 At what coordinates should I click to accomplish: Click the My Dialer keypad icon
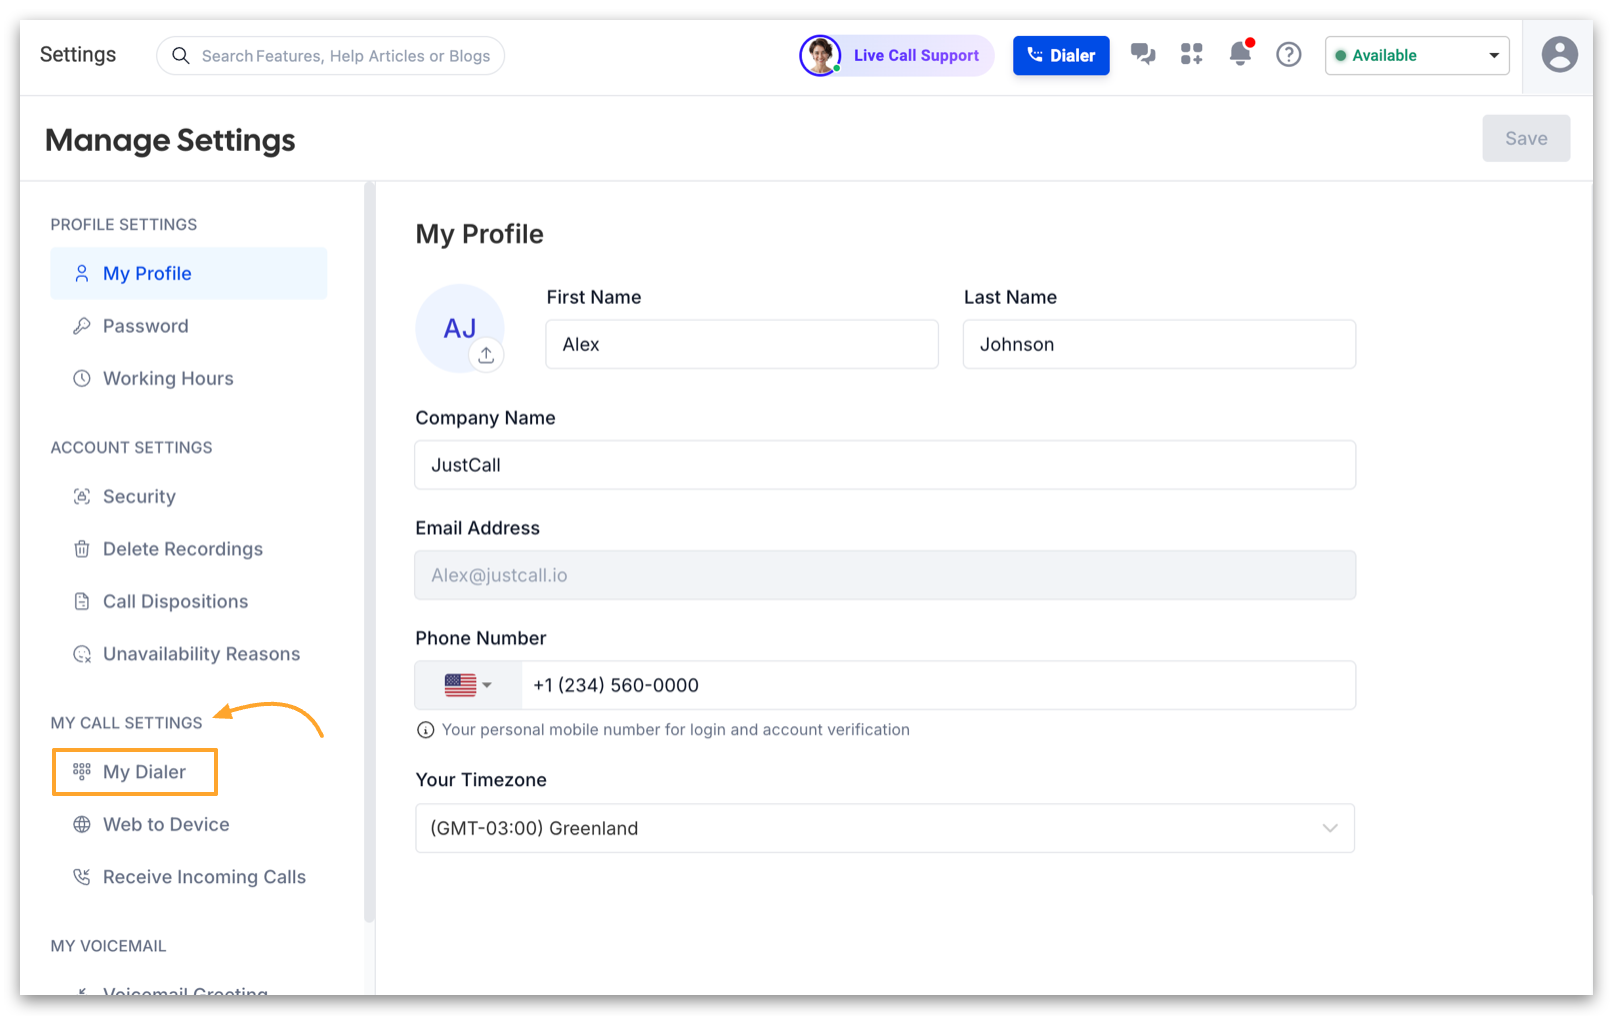82,771
